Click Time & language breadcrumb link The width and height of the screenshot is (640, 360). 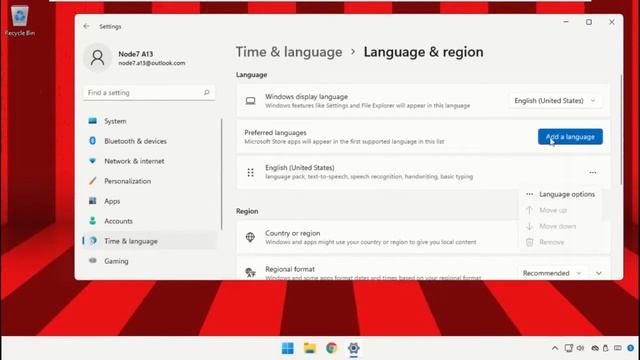click(x=289, y=52)
